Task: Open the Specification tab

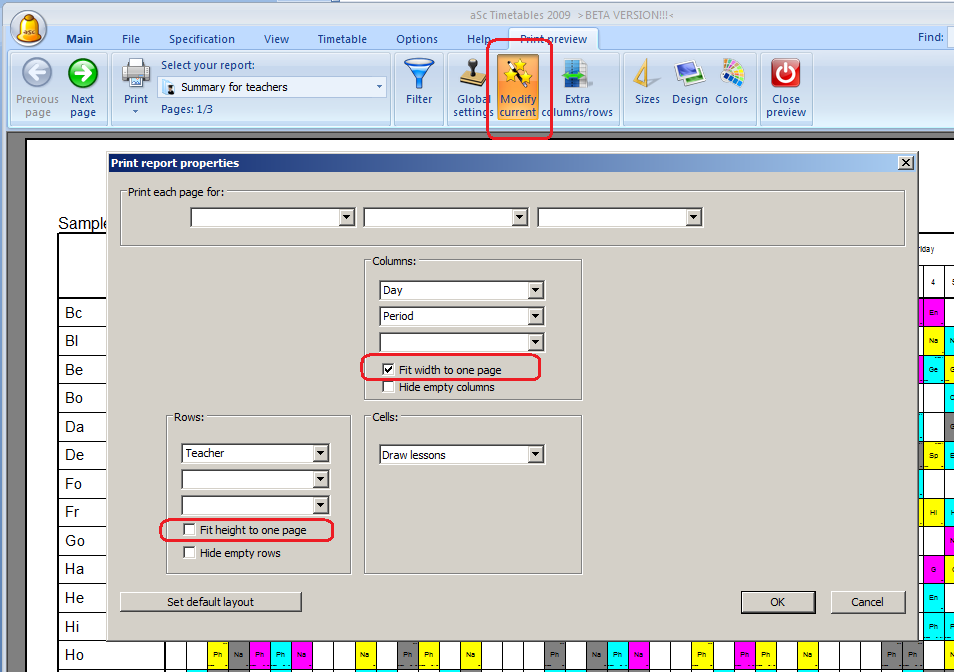Action: (202, 39)
